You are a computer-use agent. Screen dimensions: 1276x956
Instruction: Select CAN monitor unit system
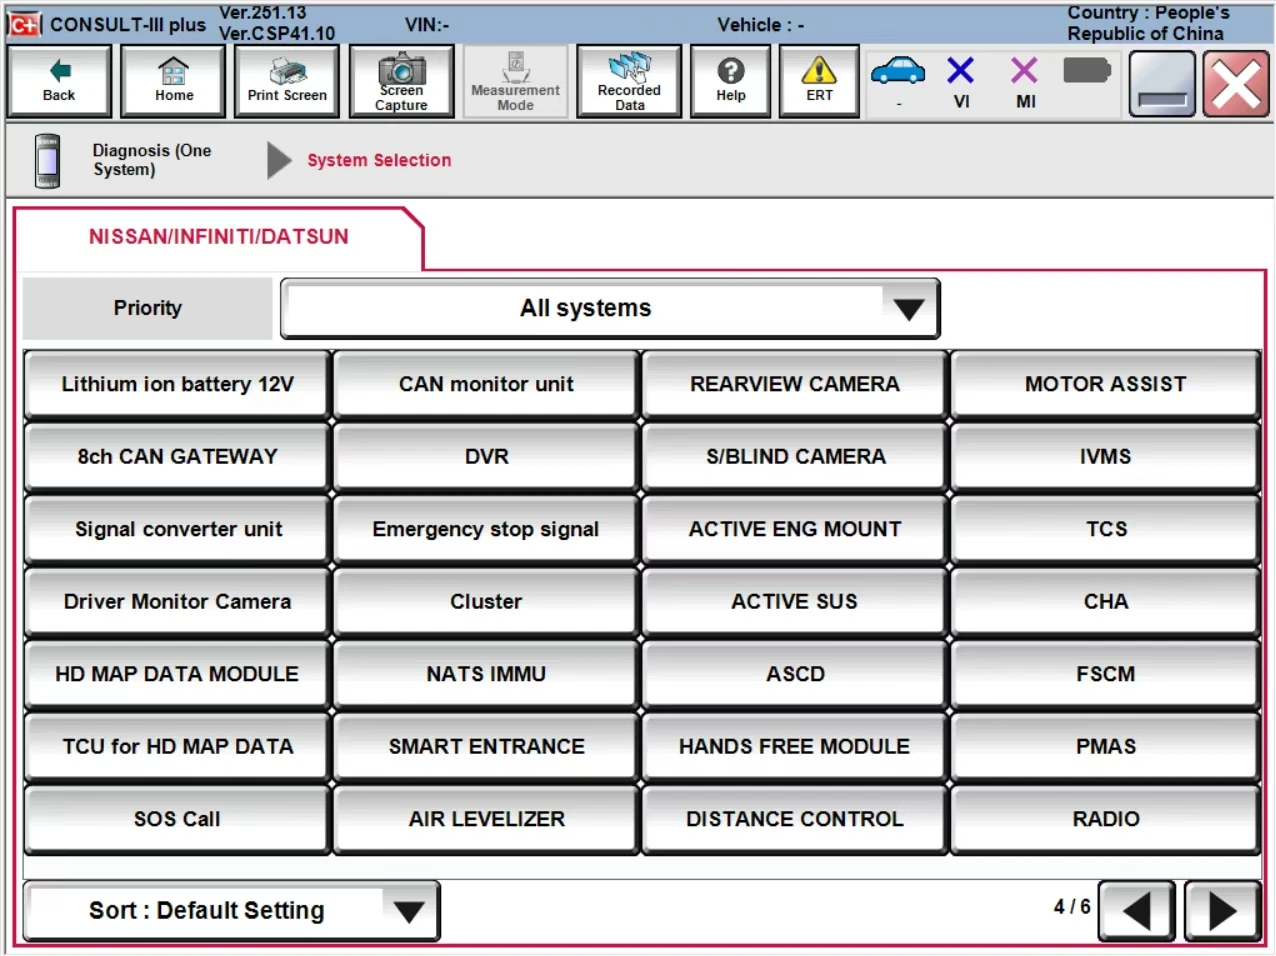(486, 384)
